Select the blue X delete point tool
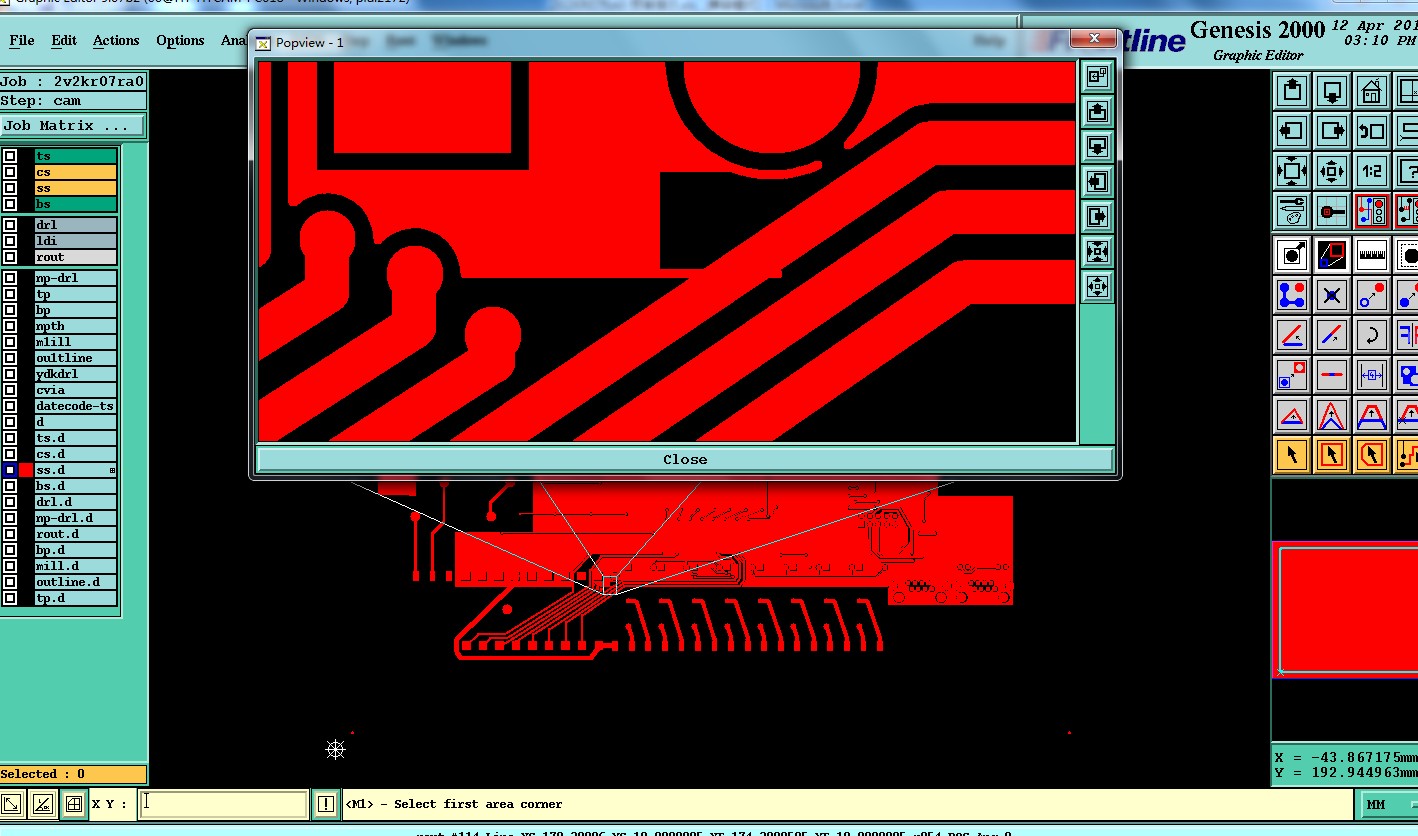This screenshot has width=1418, height=836. (1332, 295)
